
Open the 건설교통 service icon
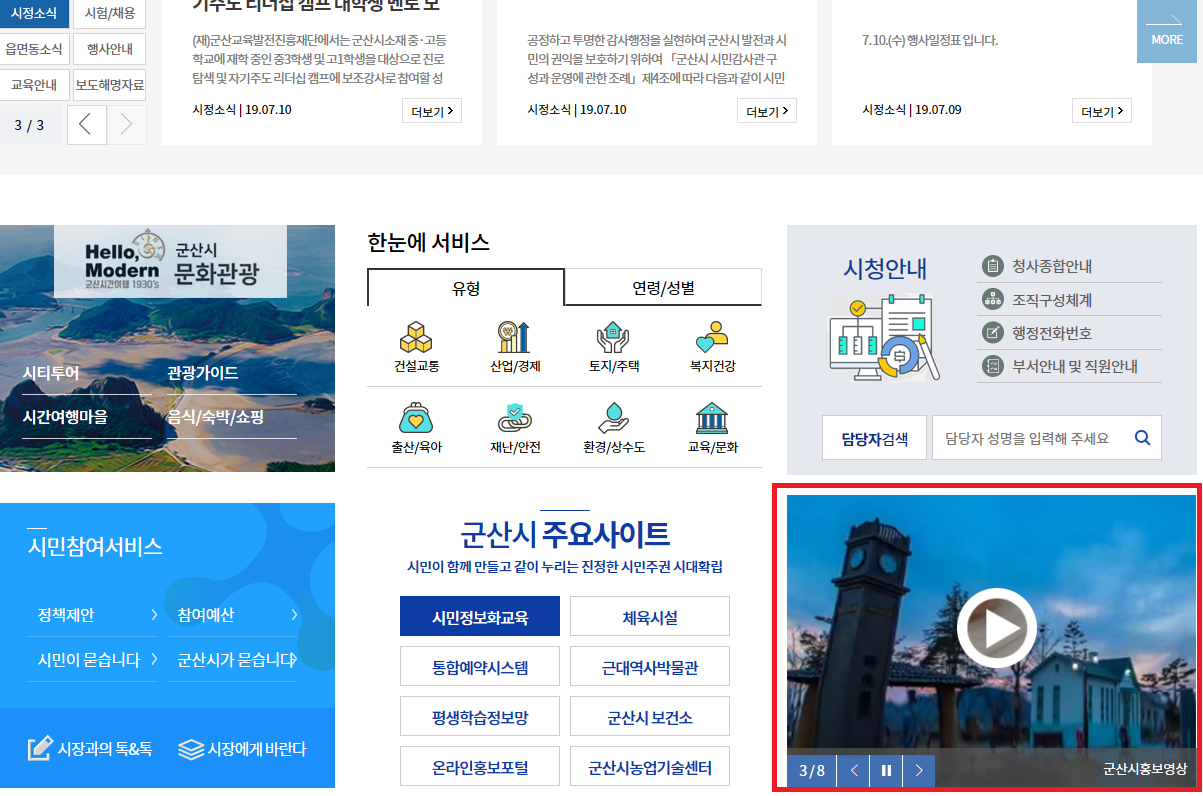416,337
